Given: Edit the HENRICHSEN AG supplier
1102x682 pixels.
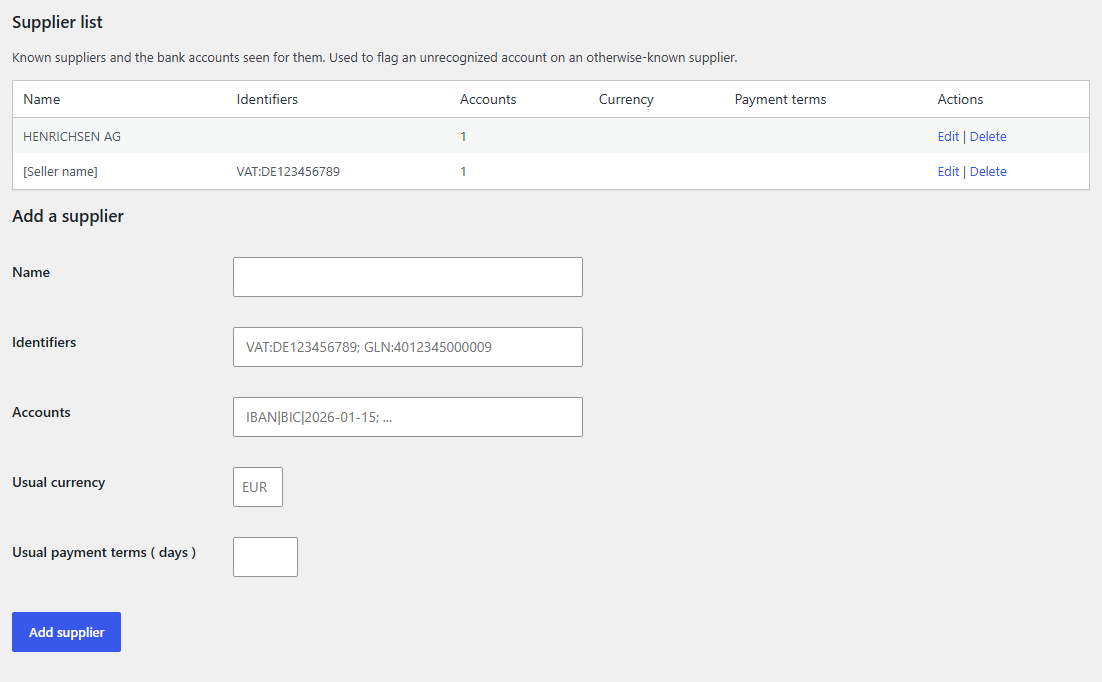Looking at the screenshot, I should click(x=947, y=136).
